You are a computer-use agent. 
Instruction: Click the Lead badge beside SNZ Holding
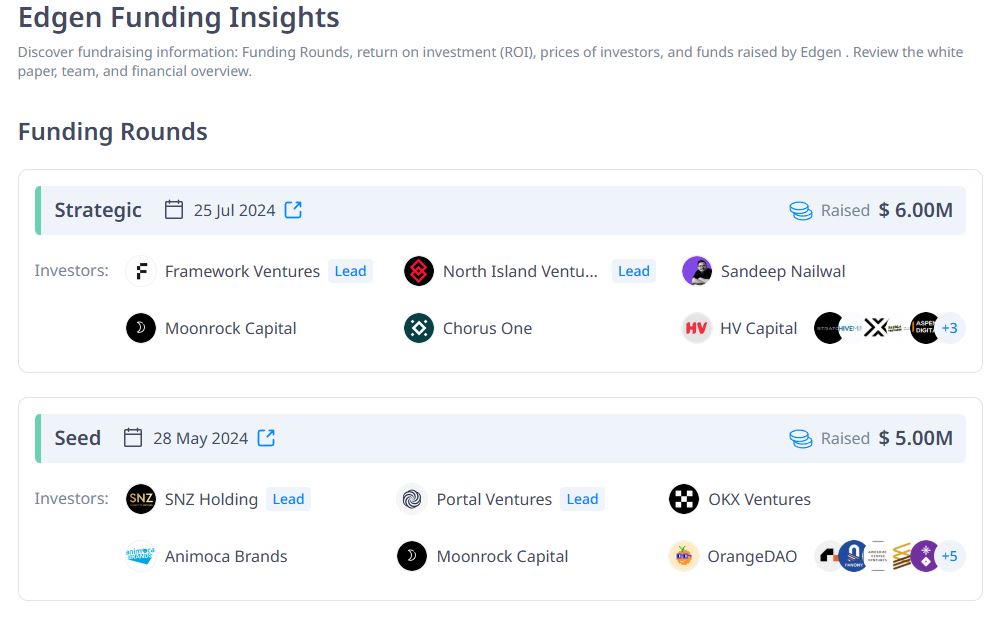pyautogui.click(x=288, y=499)
